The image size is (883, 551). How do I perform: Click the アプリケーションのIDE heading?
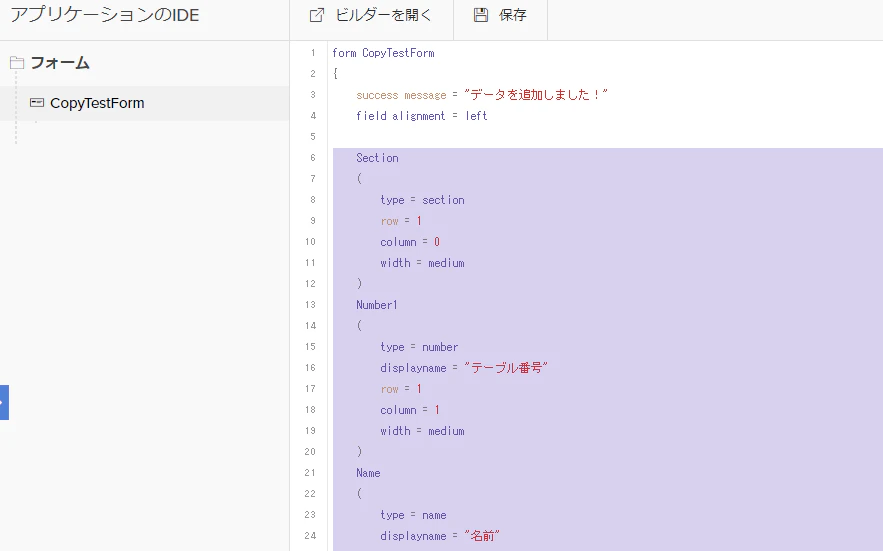click(105, 15)
